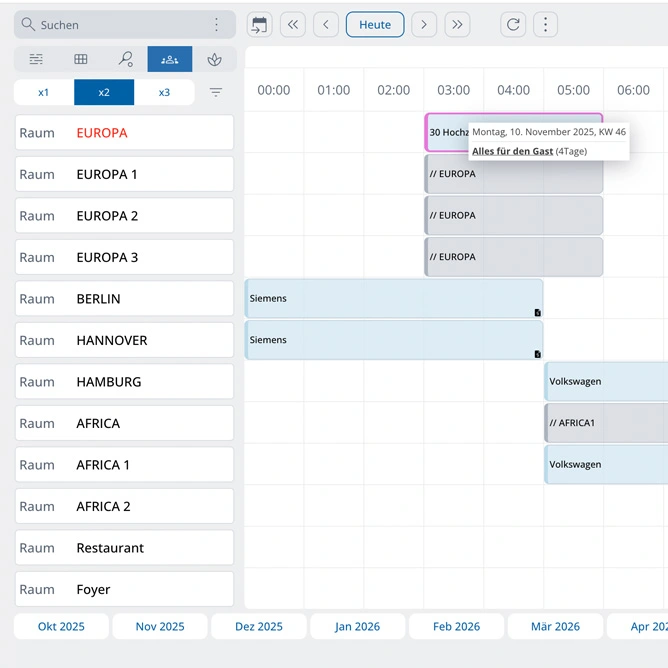Set row zoom to x2
This screenshot has height=668, width=668.
coord(104,92)
